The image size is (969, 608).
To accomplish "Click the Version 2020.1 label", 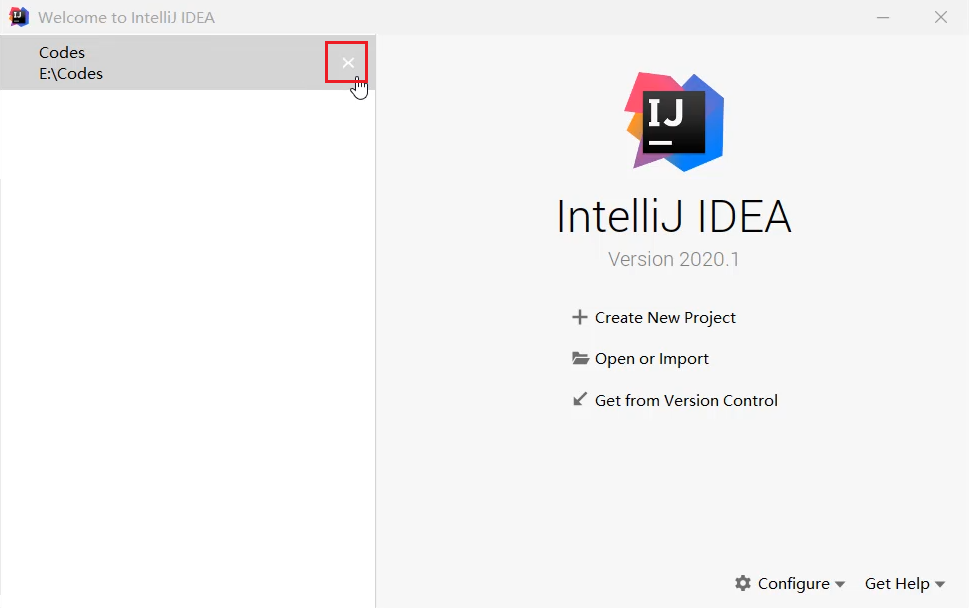I will [673, 259].
